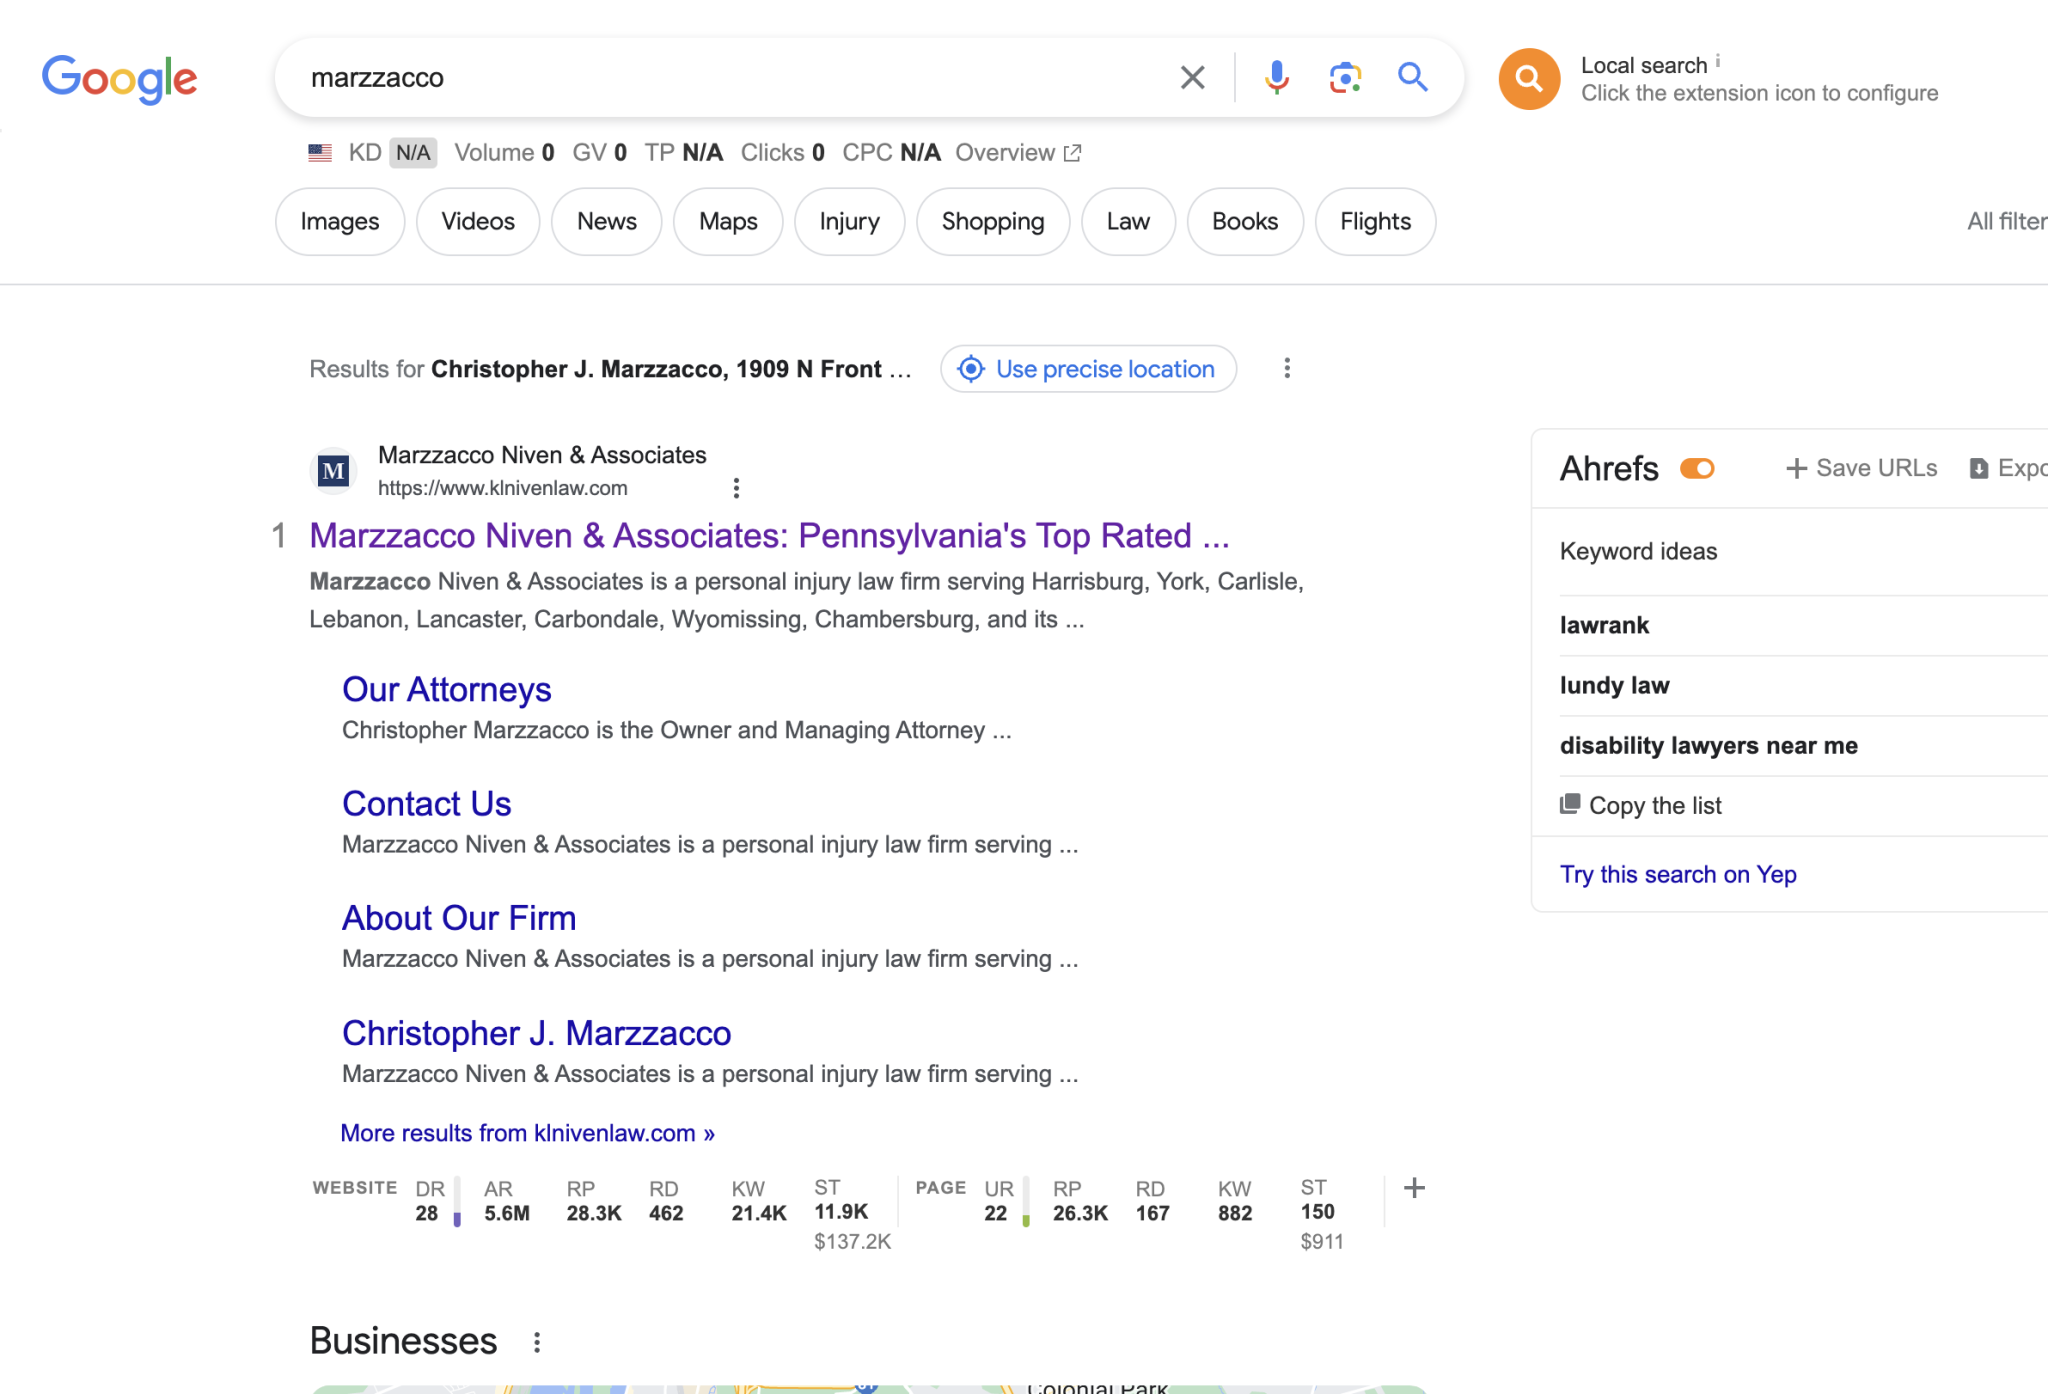Click the blue magnifier search icon
Image resolution: width=2048 pixels, height=1394 pixels.
[x=1412, y=77]
